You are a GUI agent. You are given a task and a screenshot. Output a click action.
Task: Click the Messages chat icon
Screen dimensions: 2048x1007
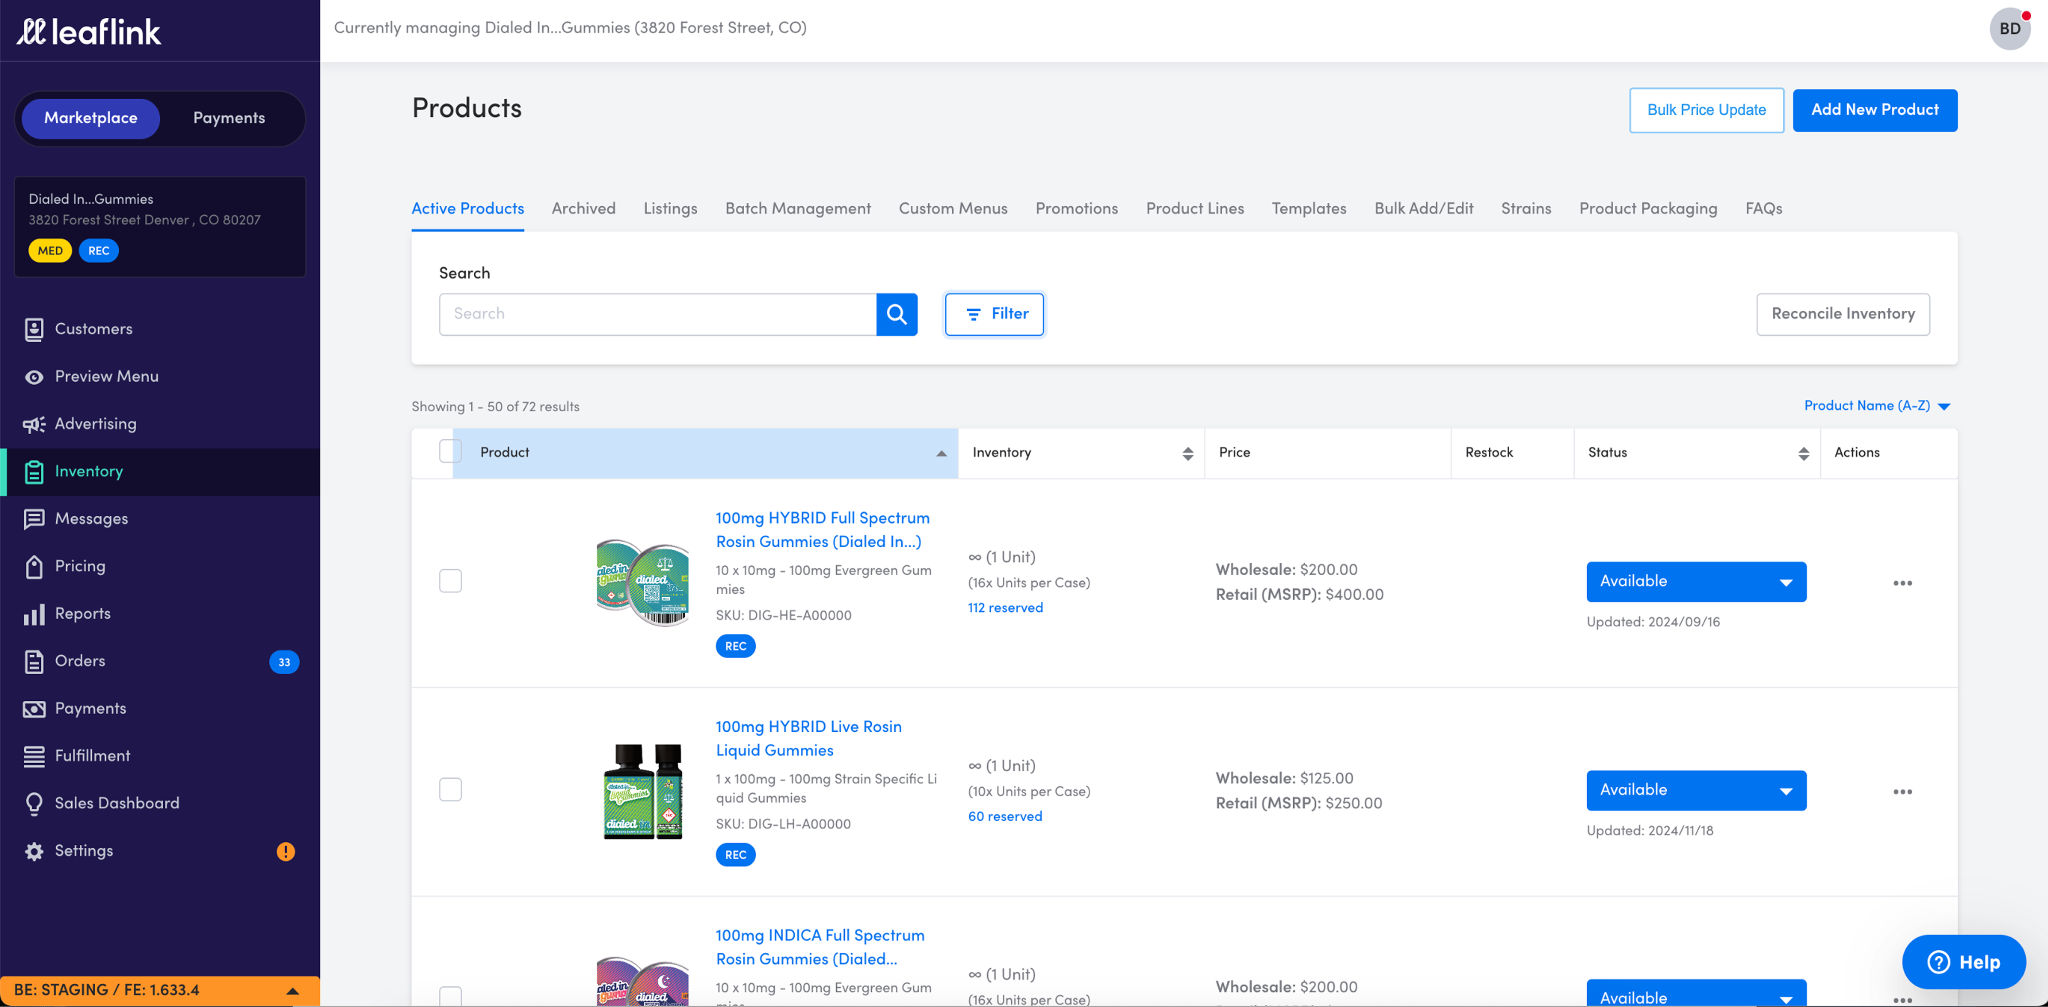[34, 519]
